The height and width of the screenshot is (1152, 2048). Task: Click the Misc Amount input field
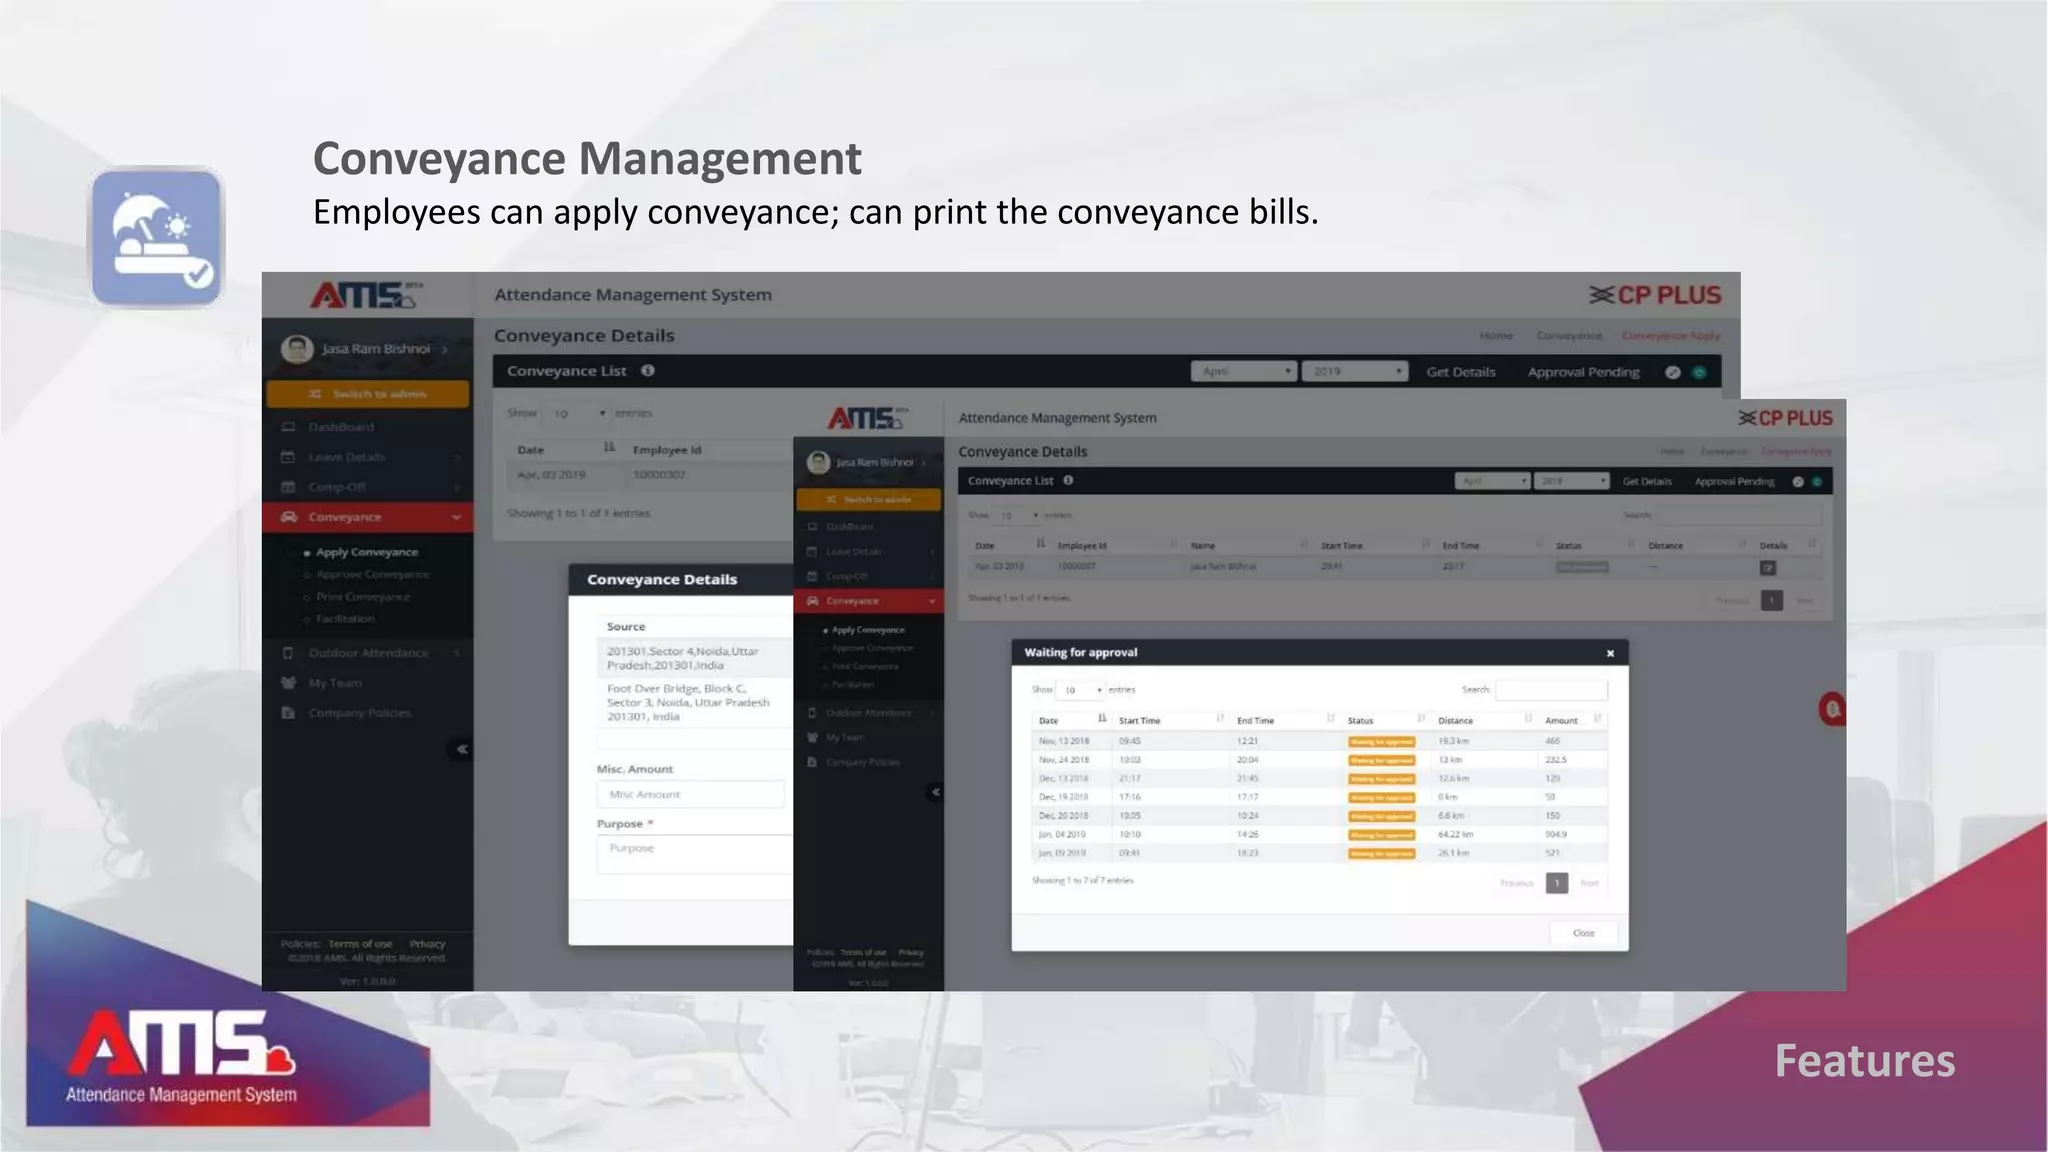point(691,794)
